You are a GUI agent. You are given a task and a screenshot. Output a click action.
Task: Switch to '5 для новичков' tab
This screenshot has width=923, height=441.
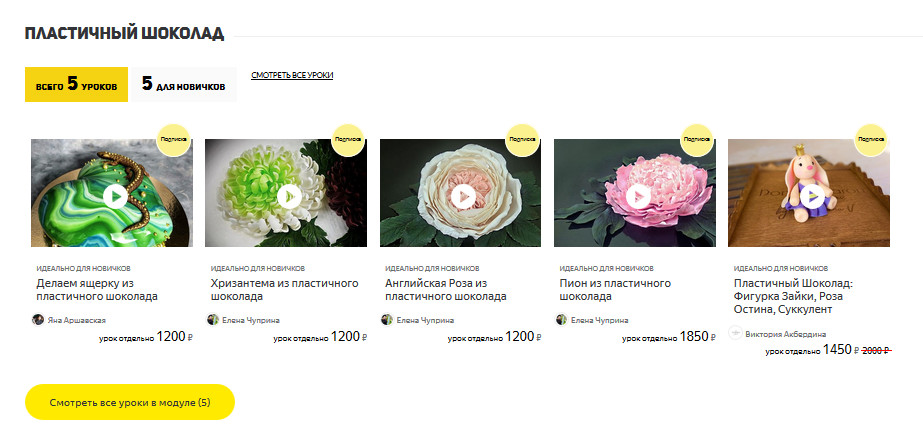tap(183, 85)
